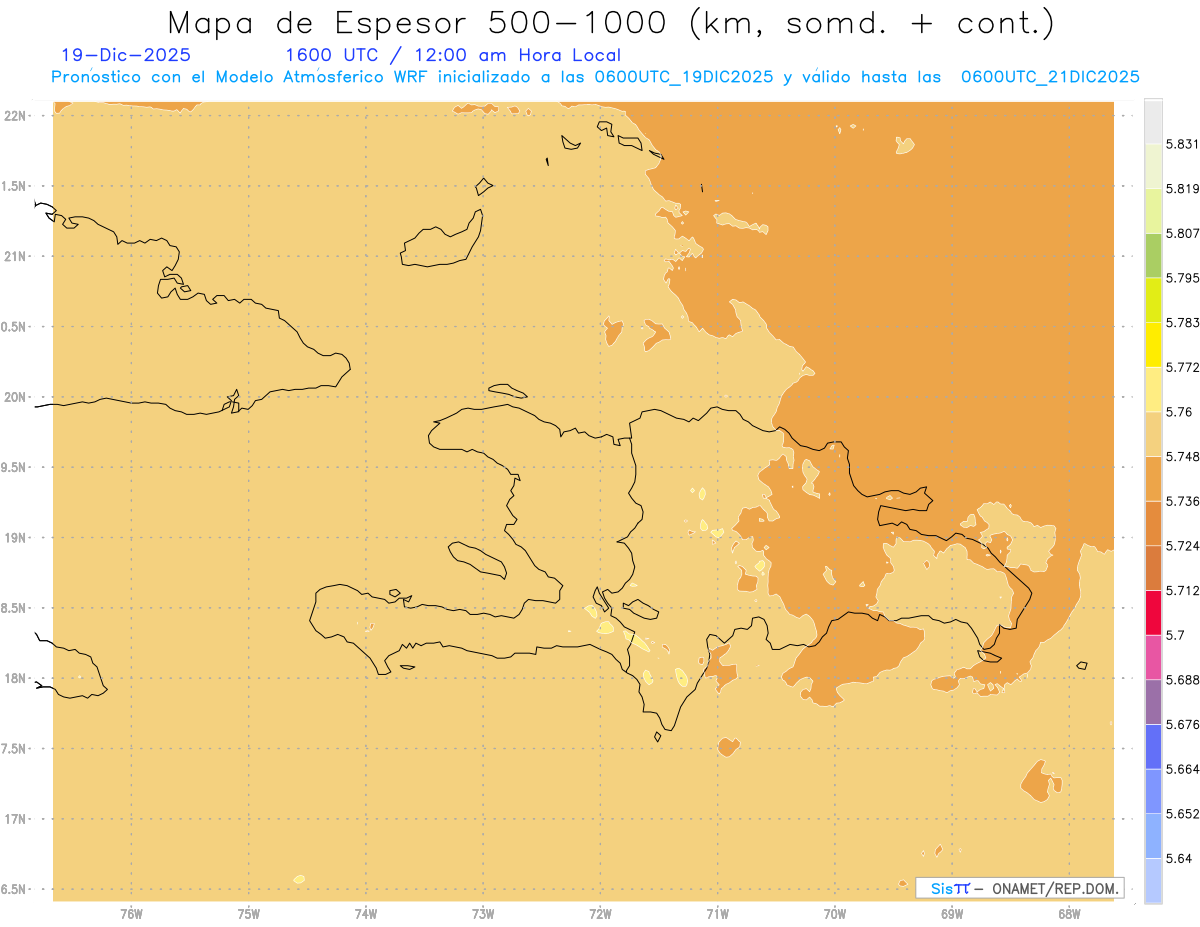Viewport: 1200px width, 927px height.
Task: Click the legend value 5.772
Action: pos(1183,367)
